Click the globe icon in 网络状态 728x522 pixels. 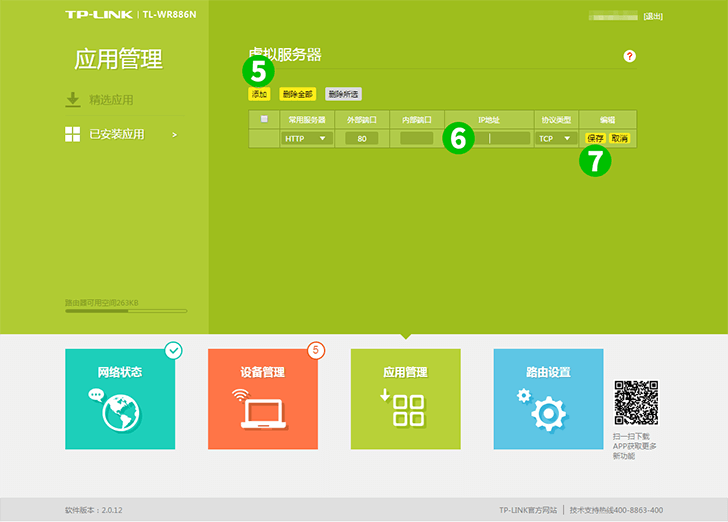121,413
